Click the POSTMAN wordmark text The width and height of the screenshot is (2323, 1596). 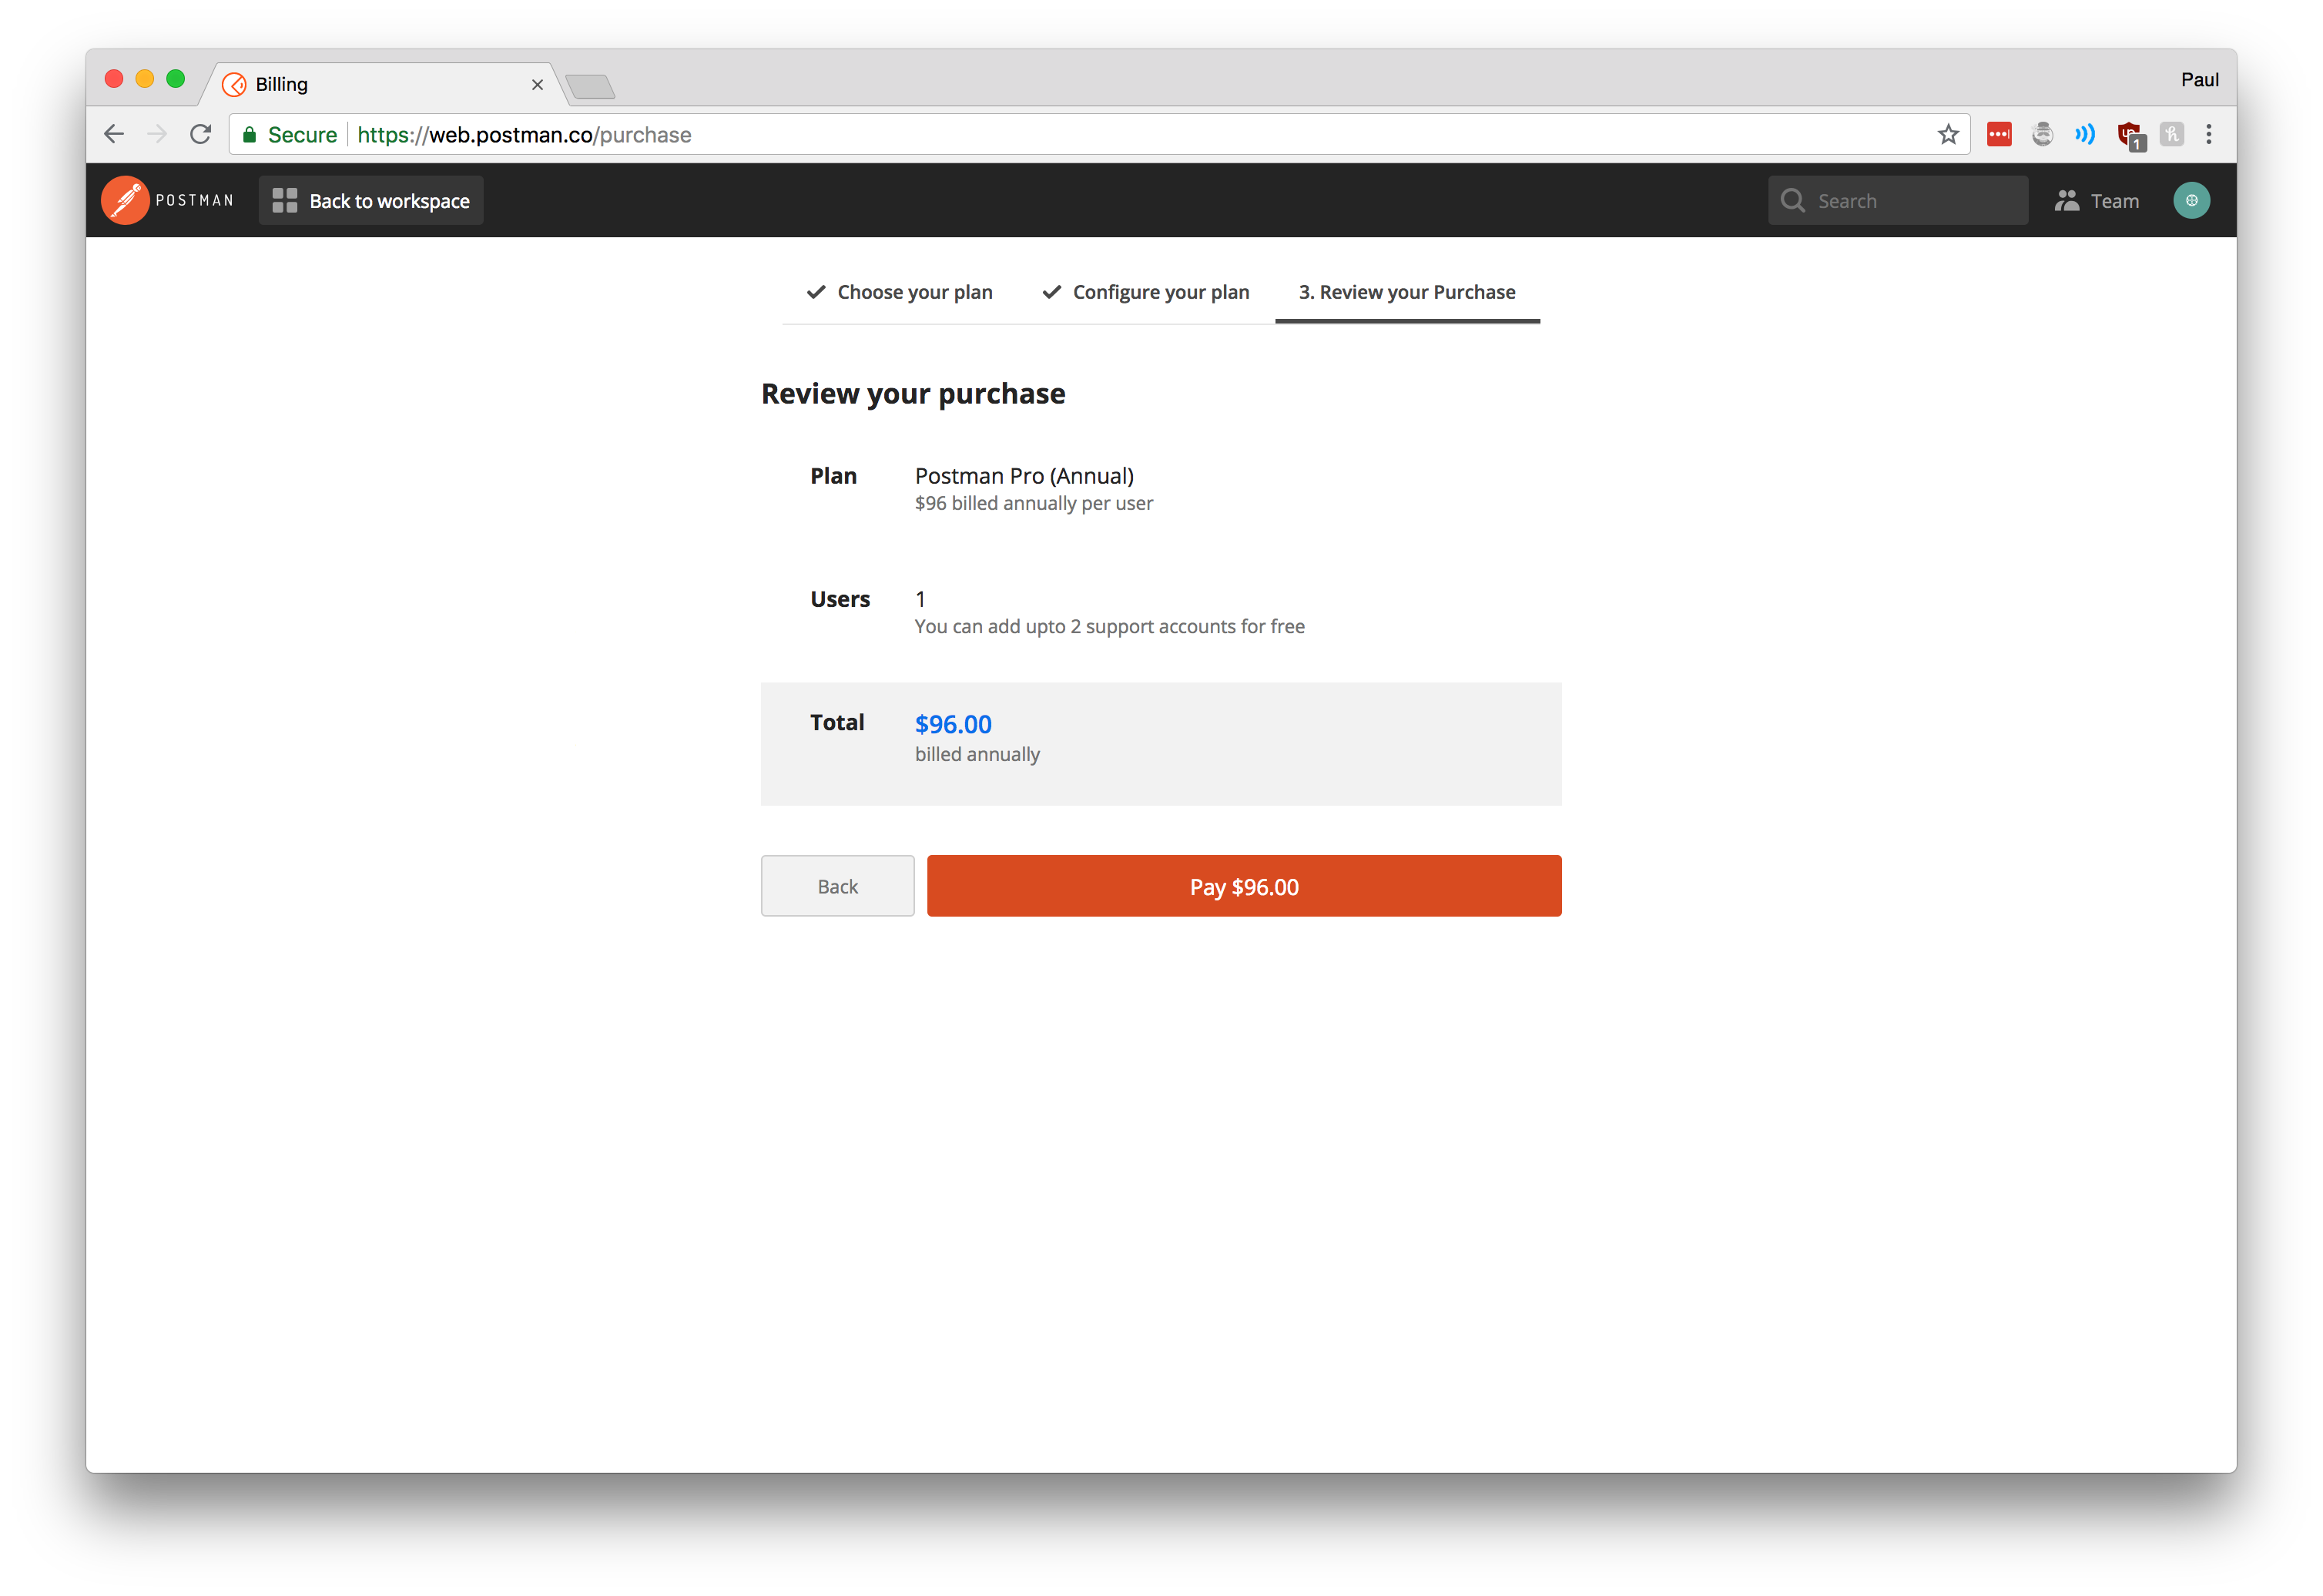[194, 201]
